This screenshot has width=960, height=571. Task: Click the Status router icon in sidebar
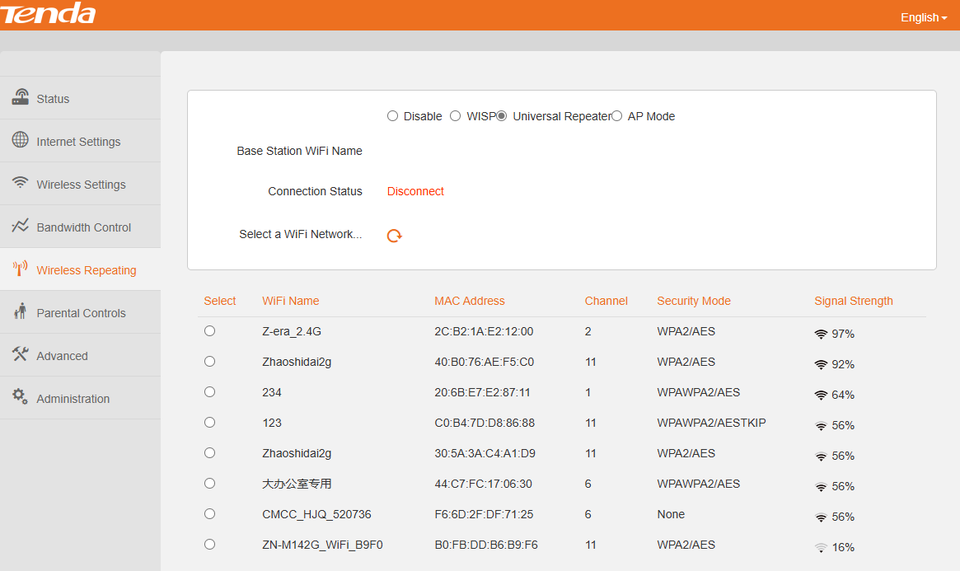click(x=20, y=97)
